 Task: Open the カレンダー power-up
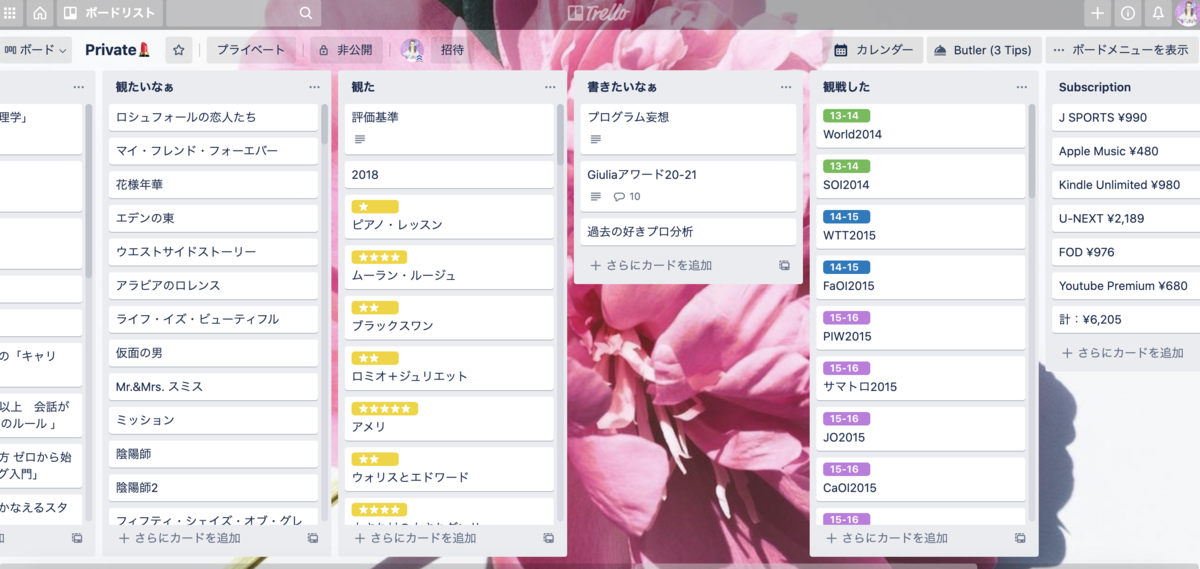tap(874, 50)
